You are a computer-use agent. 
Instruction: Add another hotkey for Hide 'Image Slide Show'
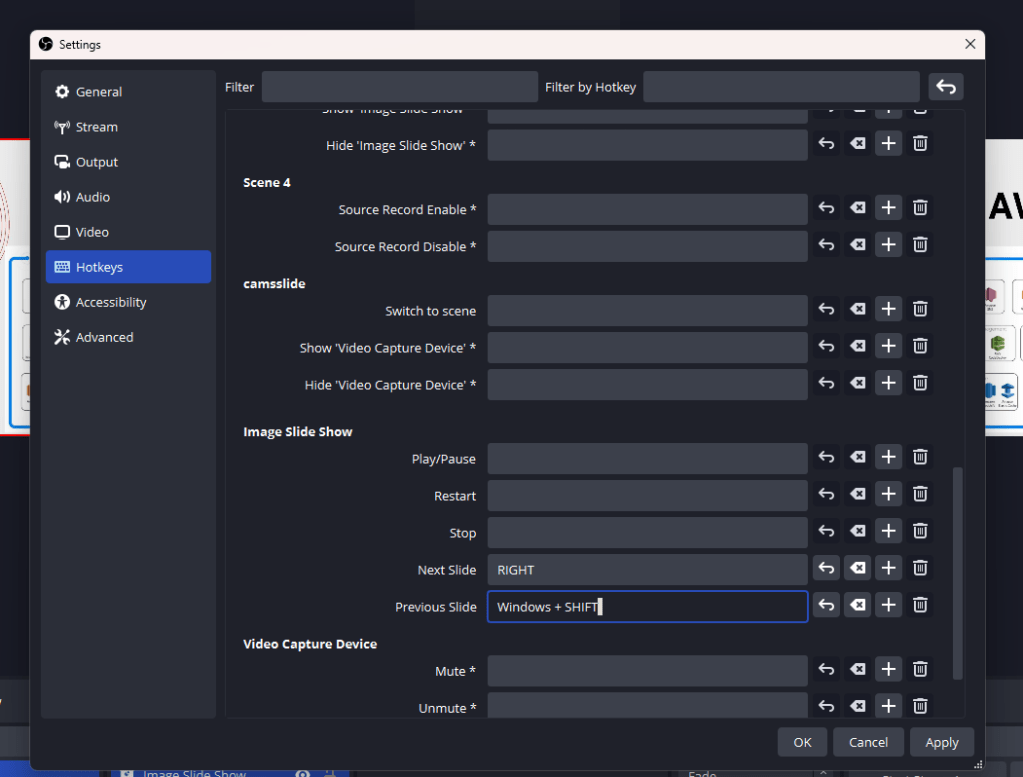888,144
